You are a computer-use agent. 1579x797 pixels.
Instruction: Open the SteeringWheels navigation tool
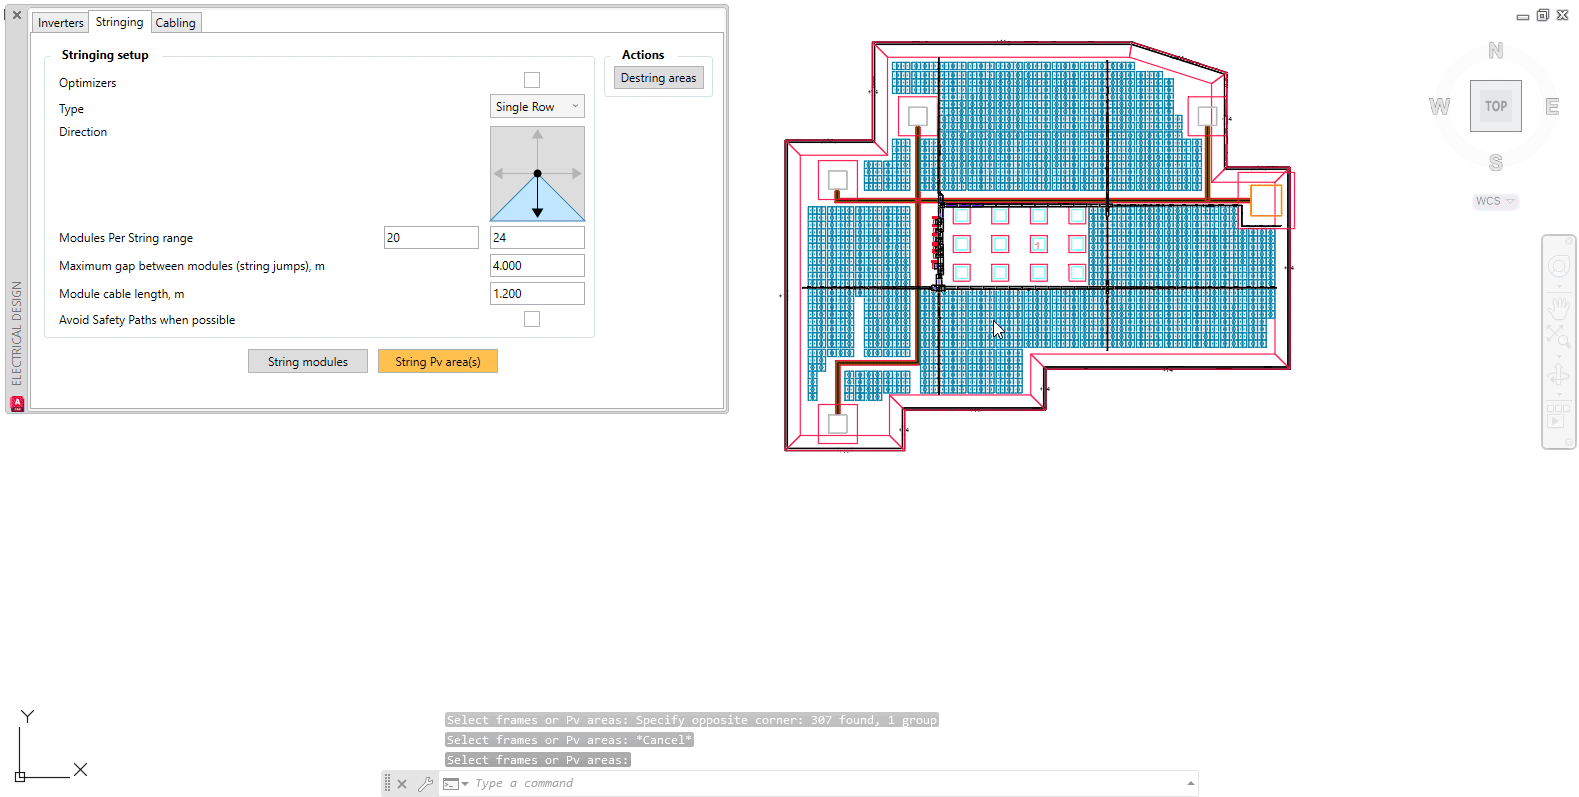coord(1559,266)
